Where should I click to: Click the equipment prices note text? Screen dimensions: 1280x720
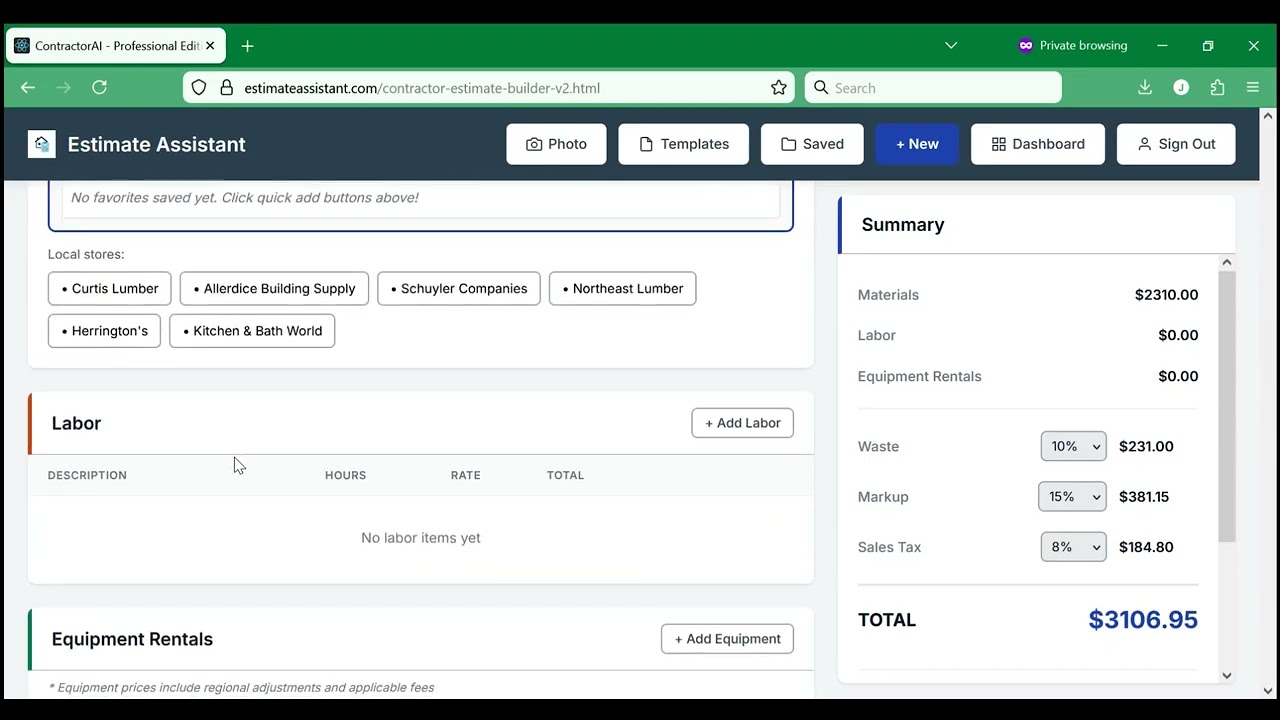coord(241,687)
